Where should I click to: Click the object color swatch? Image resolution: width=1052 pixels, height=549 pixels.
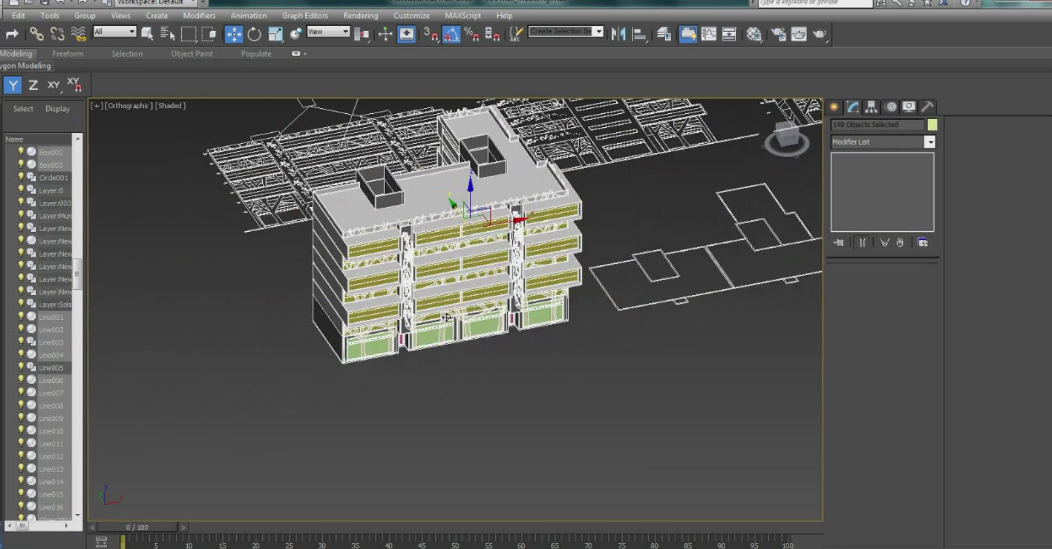point(933,125)
